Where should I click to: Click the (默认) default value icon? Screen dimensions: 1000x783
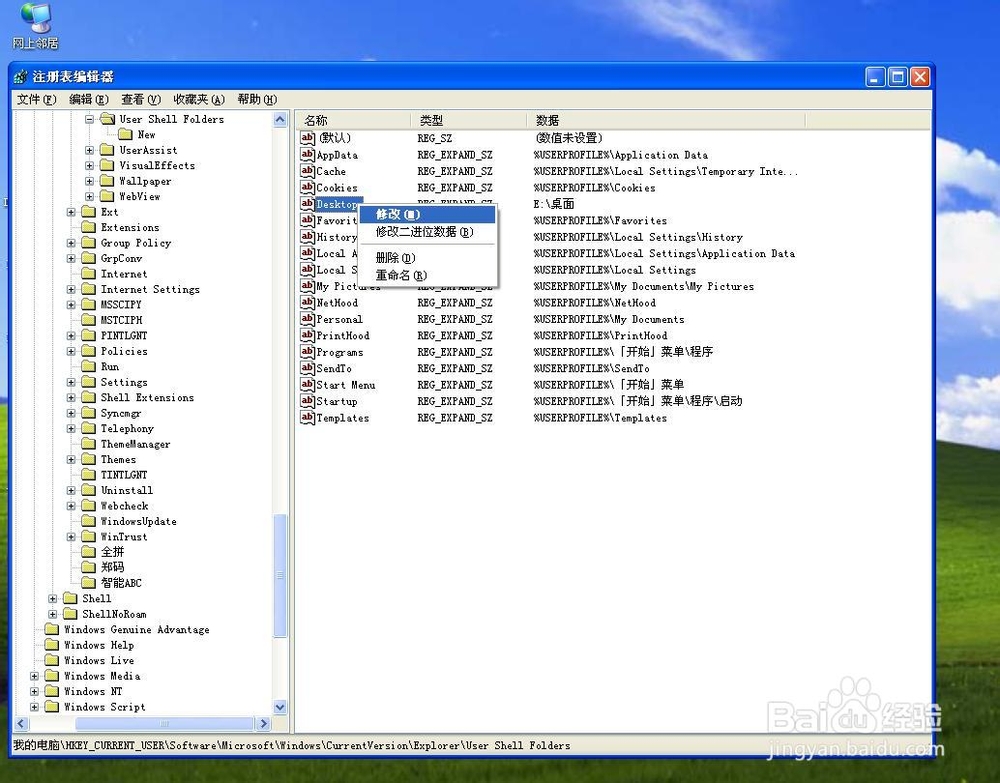307,138
